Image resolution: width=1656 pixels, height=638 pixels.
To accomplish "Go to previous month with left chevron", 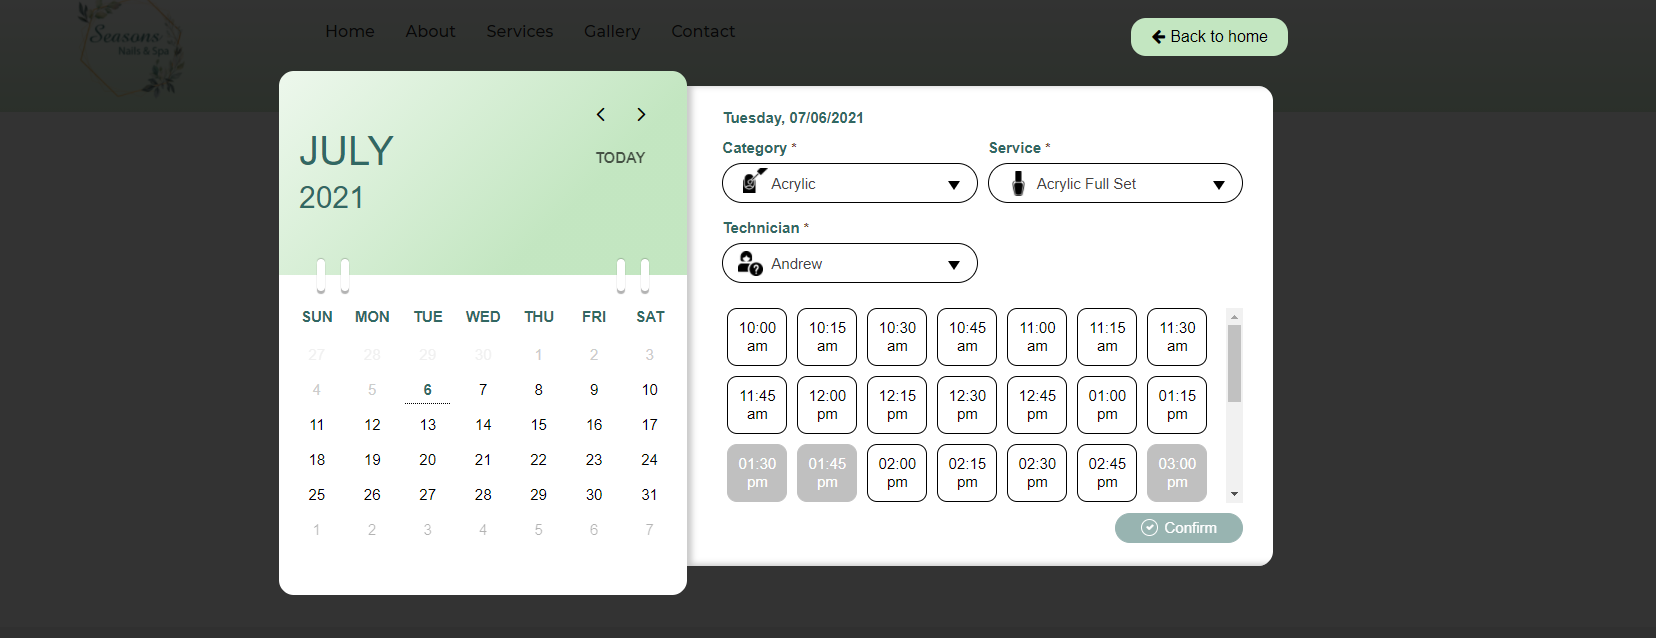I will coord(601,115).
